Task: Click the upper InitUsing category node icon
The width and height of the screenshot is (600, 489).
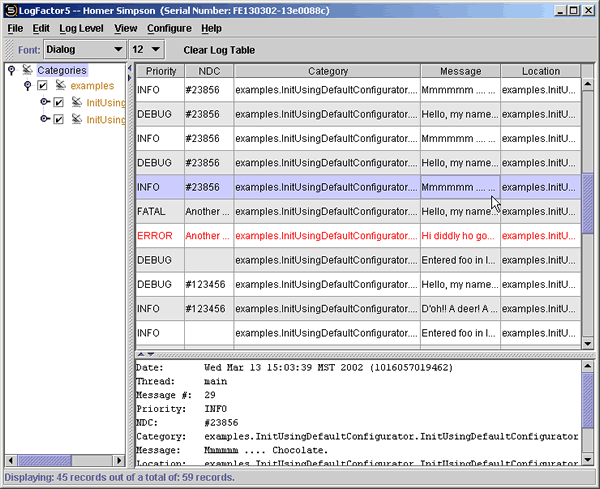Action: [76, 103]
